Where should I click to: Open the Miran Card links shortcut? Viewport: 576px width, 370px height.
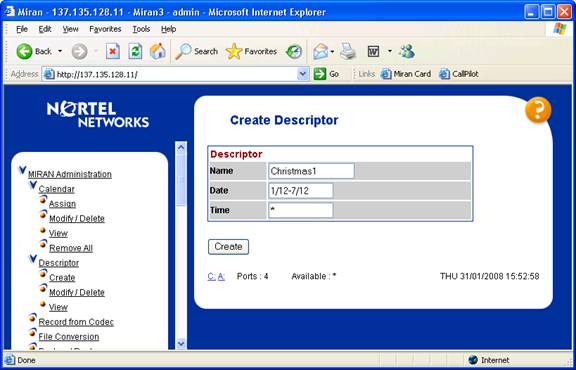point(406,74)
